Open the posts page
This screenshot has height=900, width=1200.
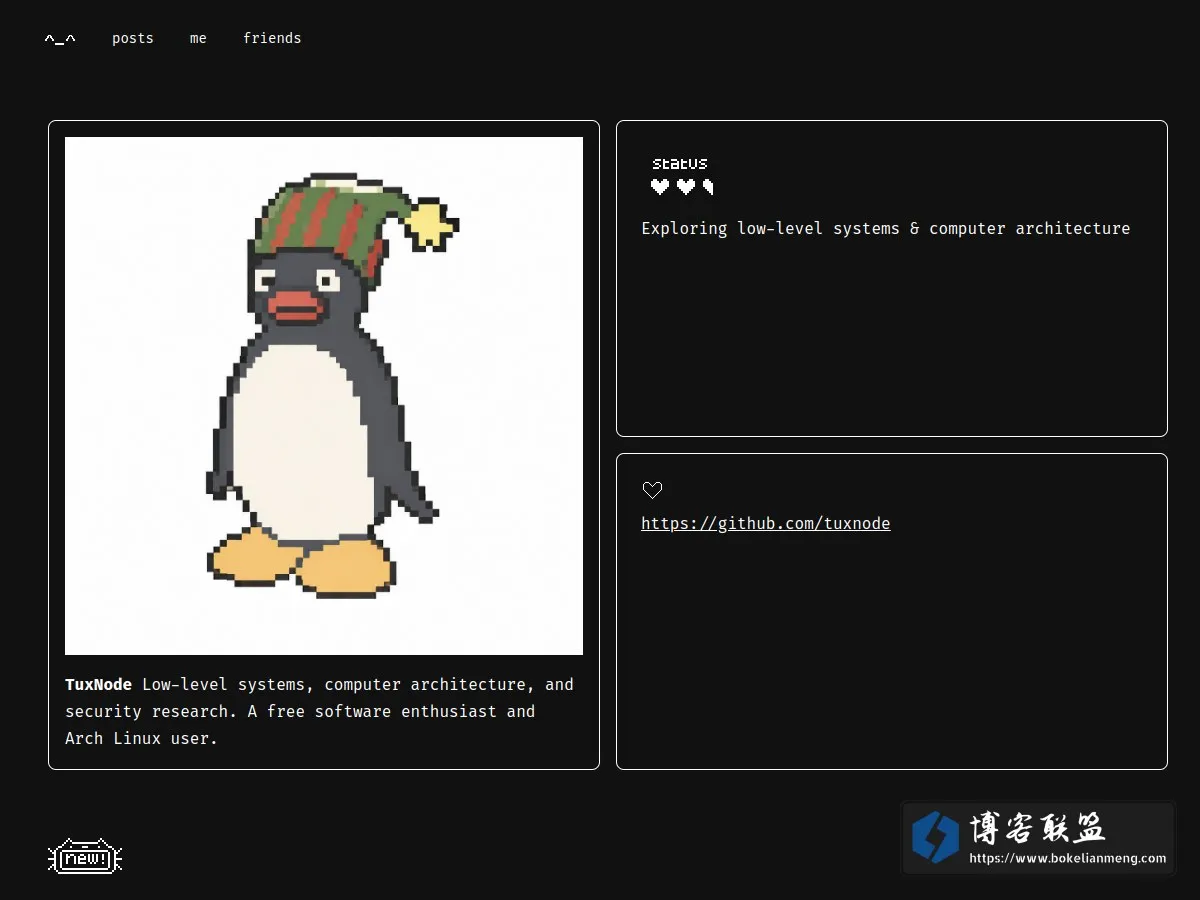tap(133, 38)
